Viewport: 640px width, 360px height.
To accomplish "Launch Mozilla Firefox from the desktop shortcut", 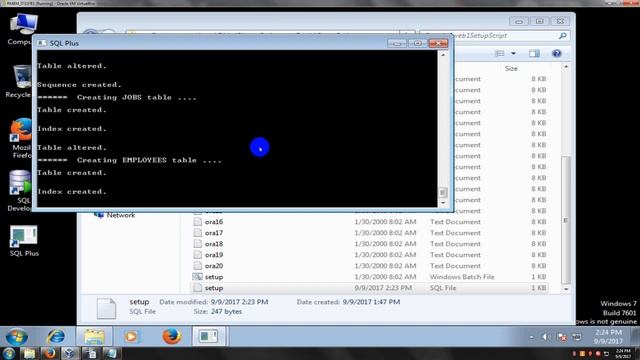I will point(21,138).
